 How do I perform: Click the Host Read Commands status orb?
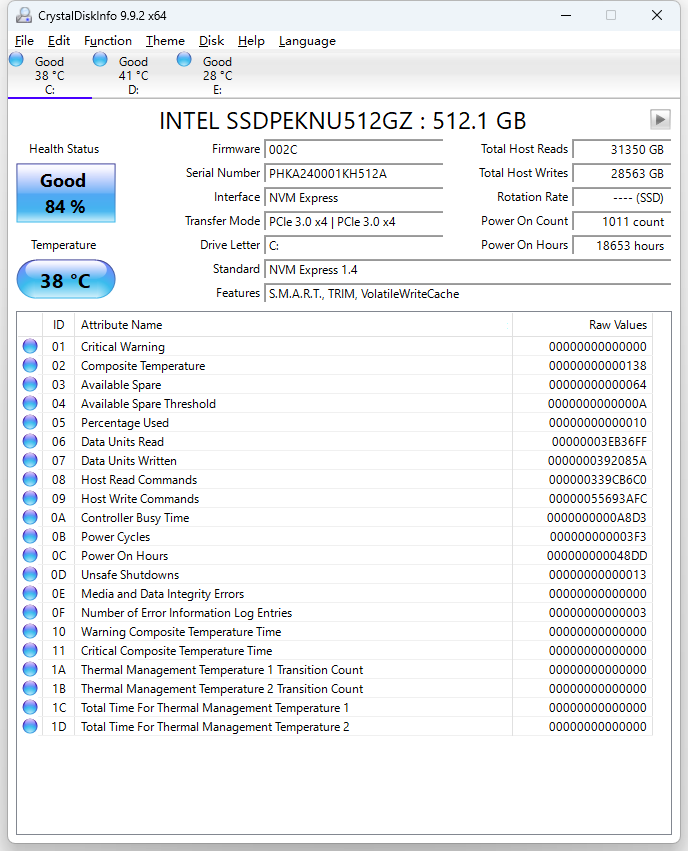[x=30, y=479]
